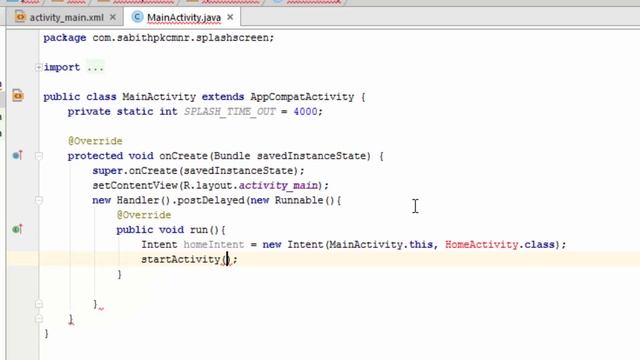Click the related XML file gutter icon beside class declaration
Screen dimensions: 640x360
[18, 96]
